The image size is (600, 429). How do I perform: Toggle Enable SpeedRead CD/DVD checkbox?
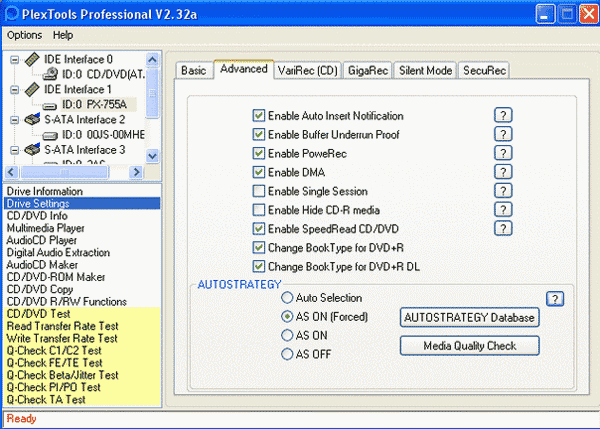pyautogui.click(x=259, y=228)
